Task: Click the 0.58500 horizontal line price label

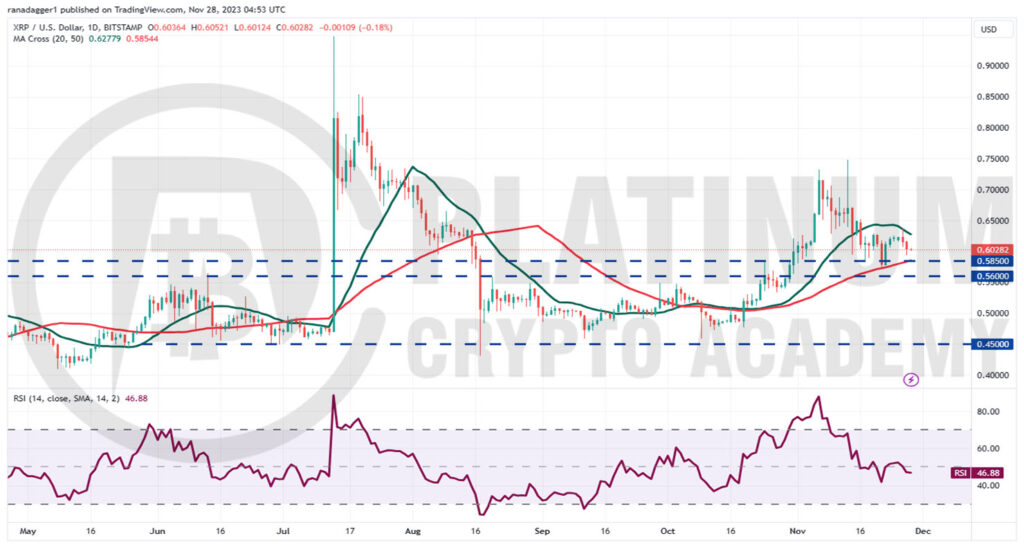Action: tap(993, 261)
